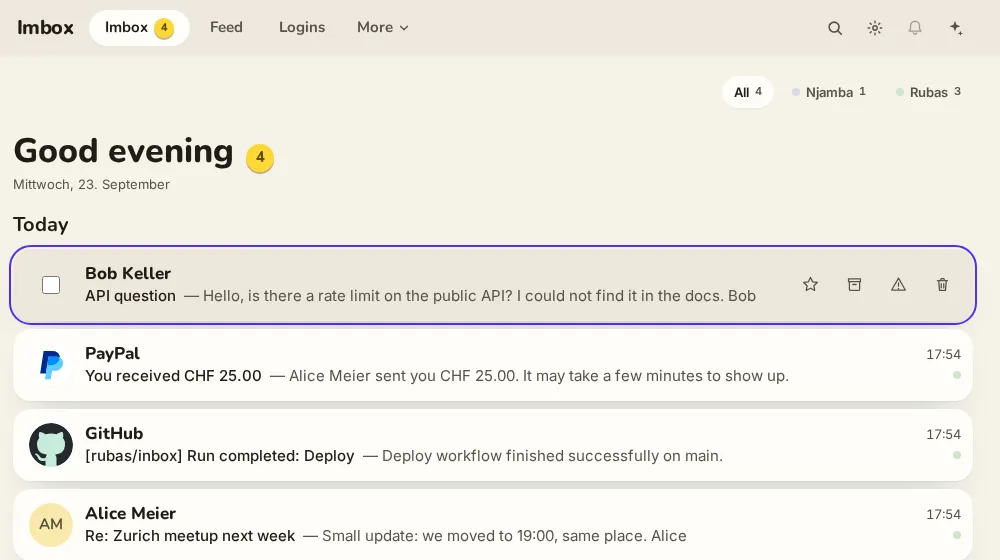Open the notifications bell
This screenshot has width=1000, height=560.
point(915,28)
